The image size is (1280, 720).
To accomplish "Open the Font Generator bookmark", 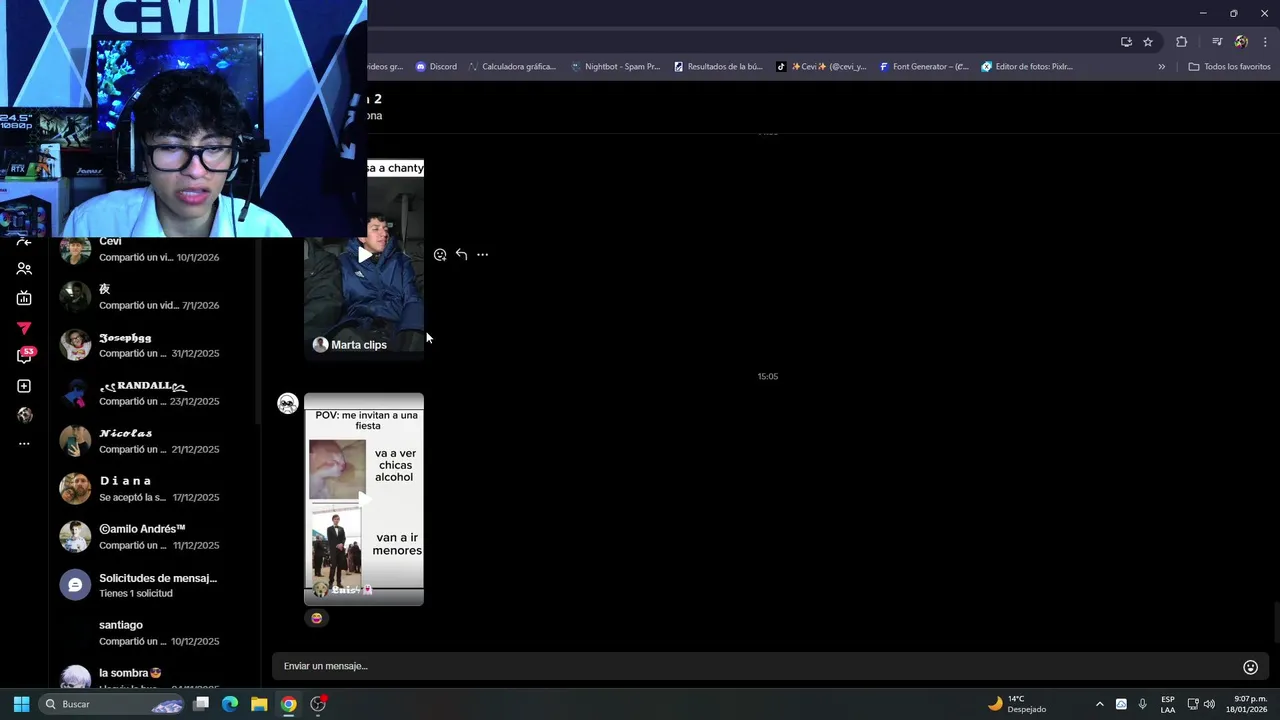I will (x=924, y=67).
